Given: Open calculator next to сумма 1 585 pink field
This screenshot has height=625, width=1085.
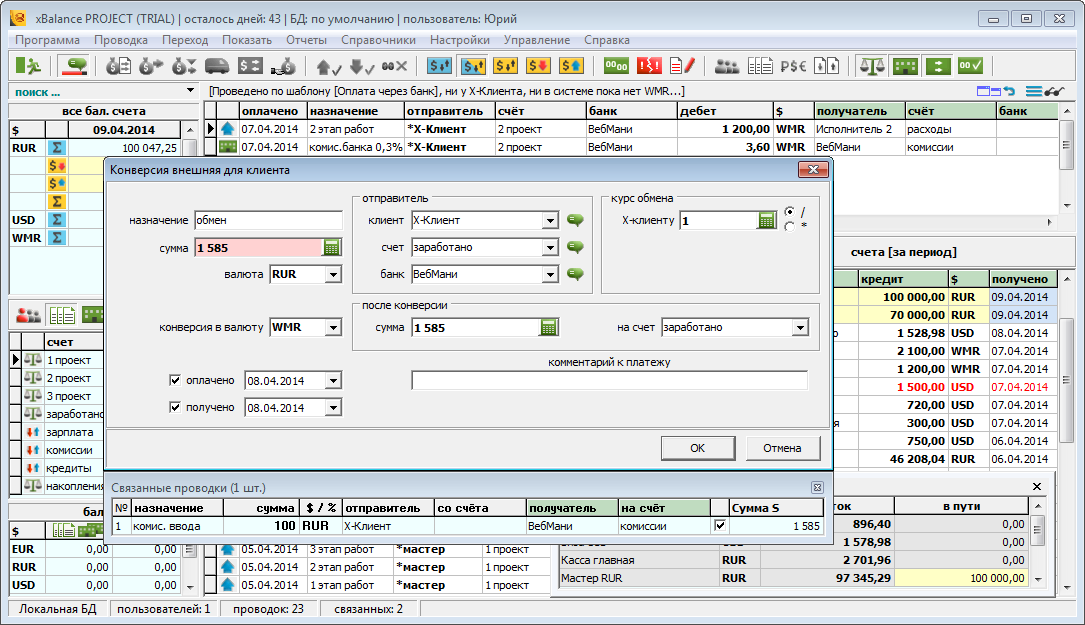Looking at the screenshot, I should pos(332,247).
